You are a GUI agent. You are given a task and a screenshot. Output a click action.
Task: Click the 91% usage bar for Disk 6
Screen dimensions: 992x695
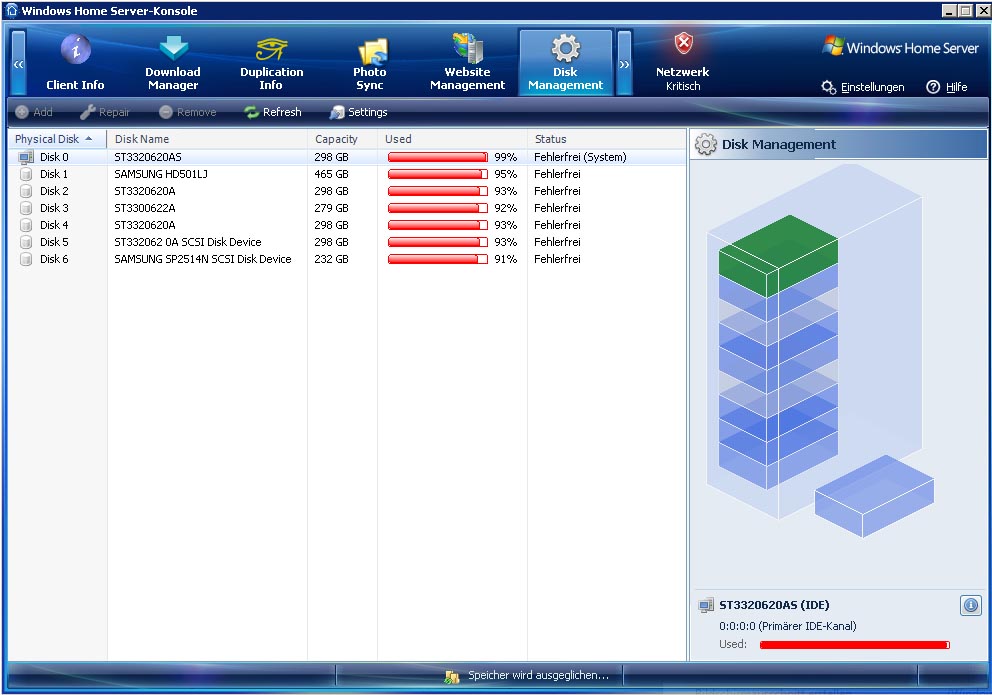click(438, 259)
